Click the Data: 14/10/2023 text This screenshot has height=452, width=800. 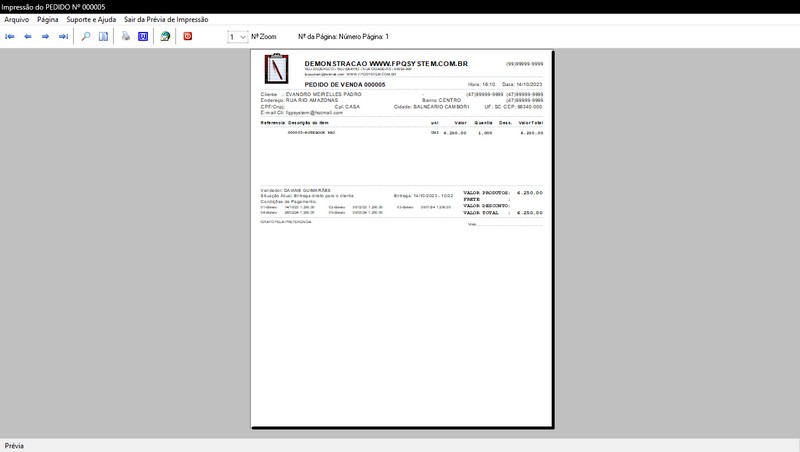pos(522,85)
